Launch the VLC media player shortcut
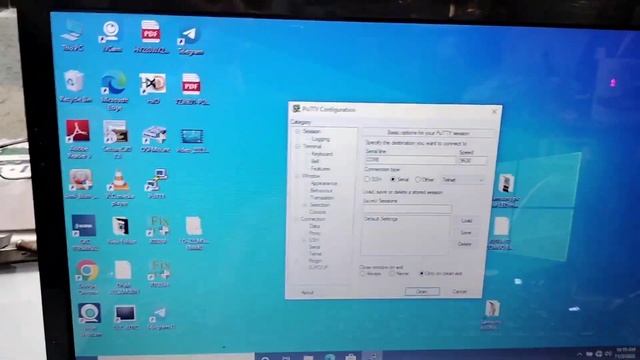This screenshot has height=360, width=640. tap(119, 189)
